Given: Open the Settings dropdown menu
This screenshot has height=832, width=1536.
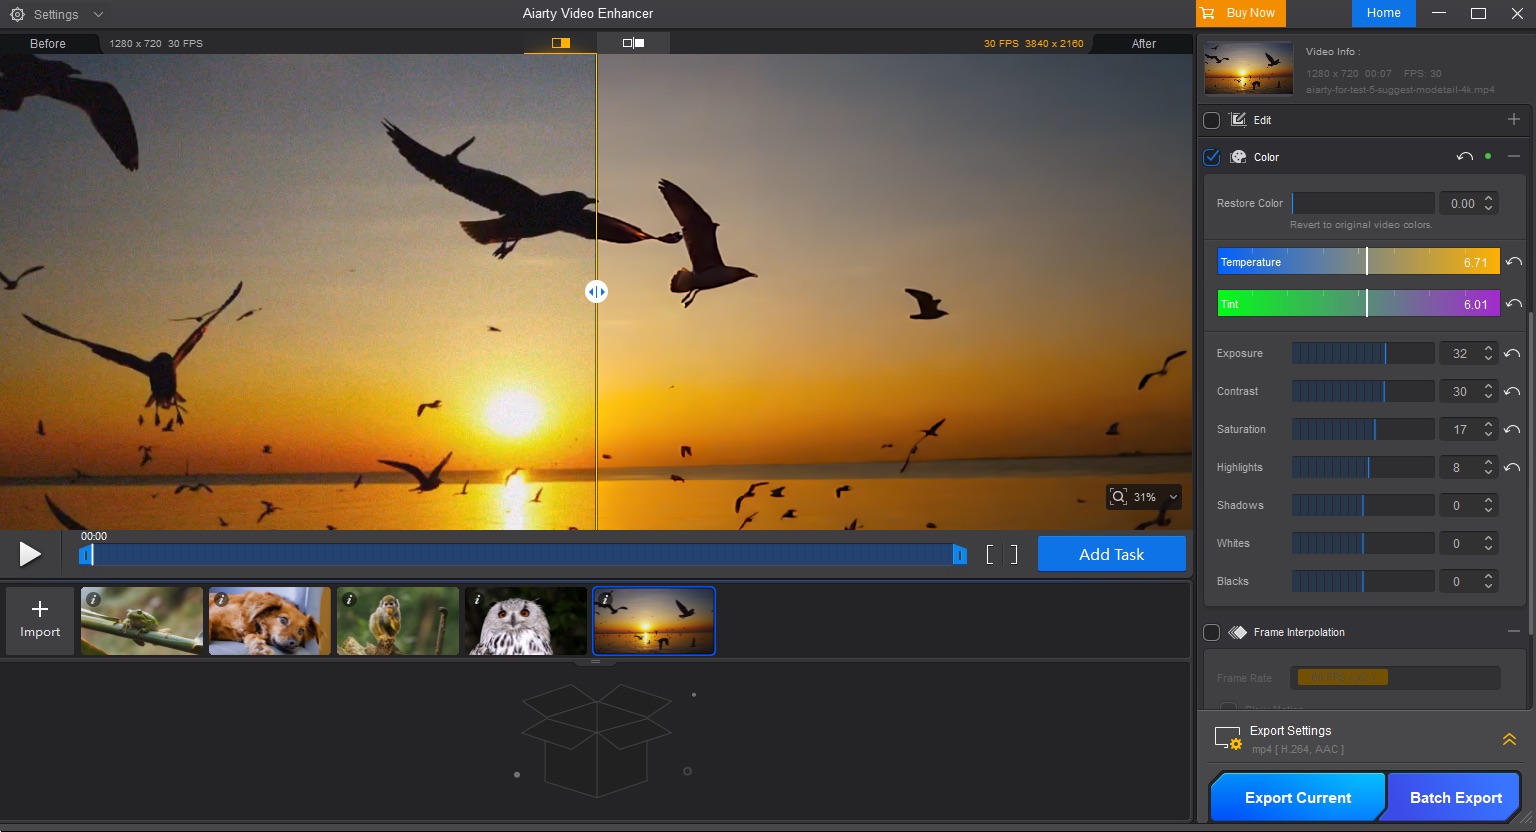Looking at the screenshot, I should click(x=56, y=15).
